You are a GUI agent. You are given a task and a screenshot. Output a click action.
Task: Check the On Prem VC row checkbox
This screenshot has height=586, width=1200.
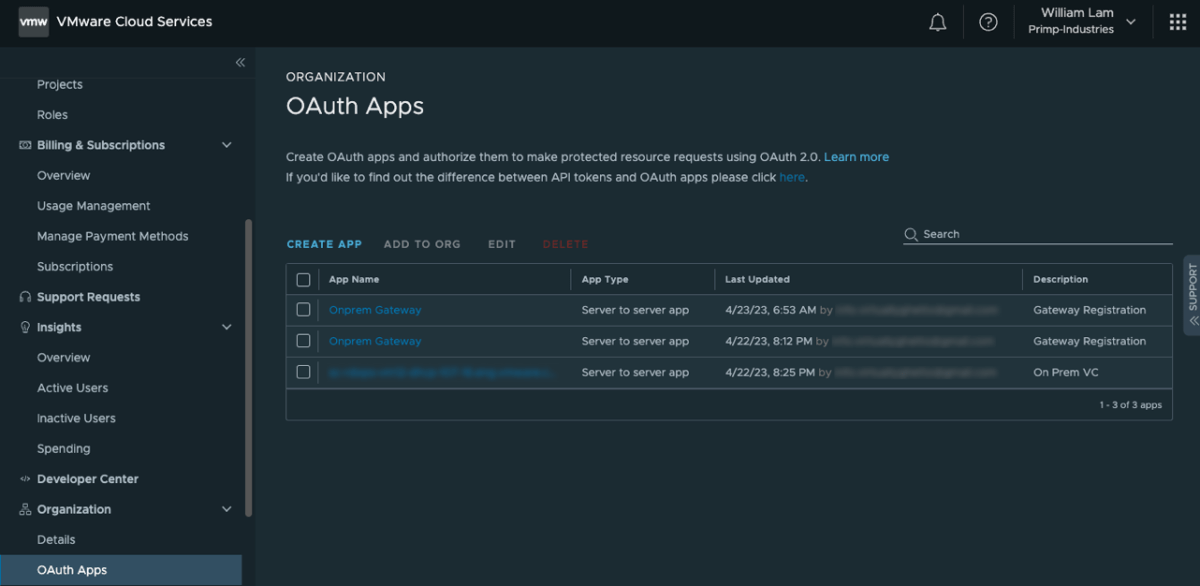pyautogui.click(x=304, y=372)
